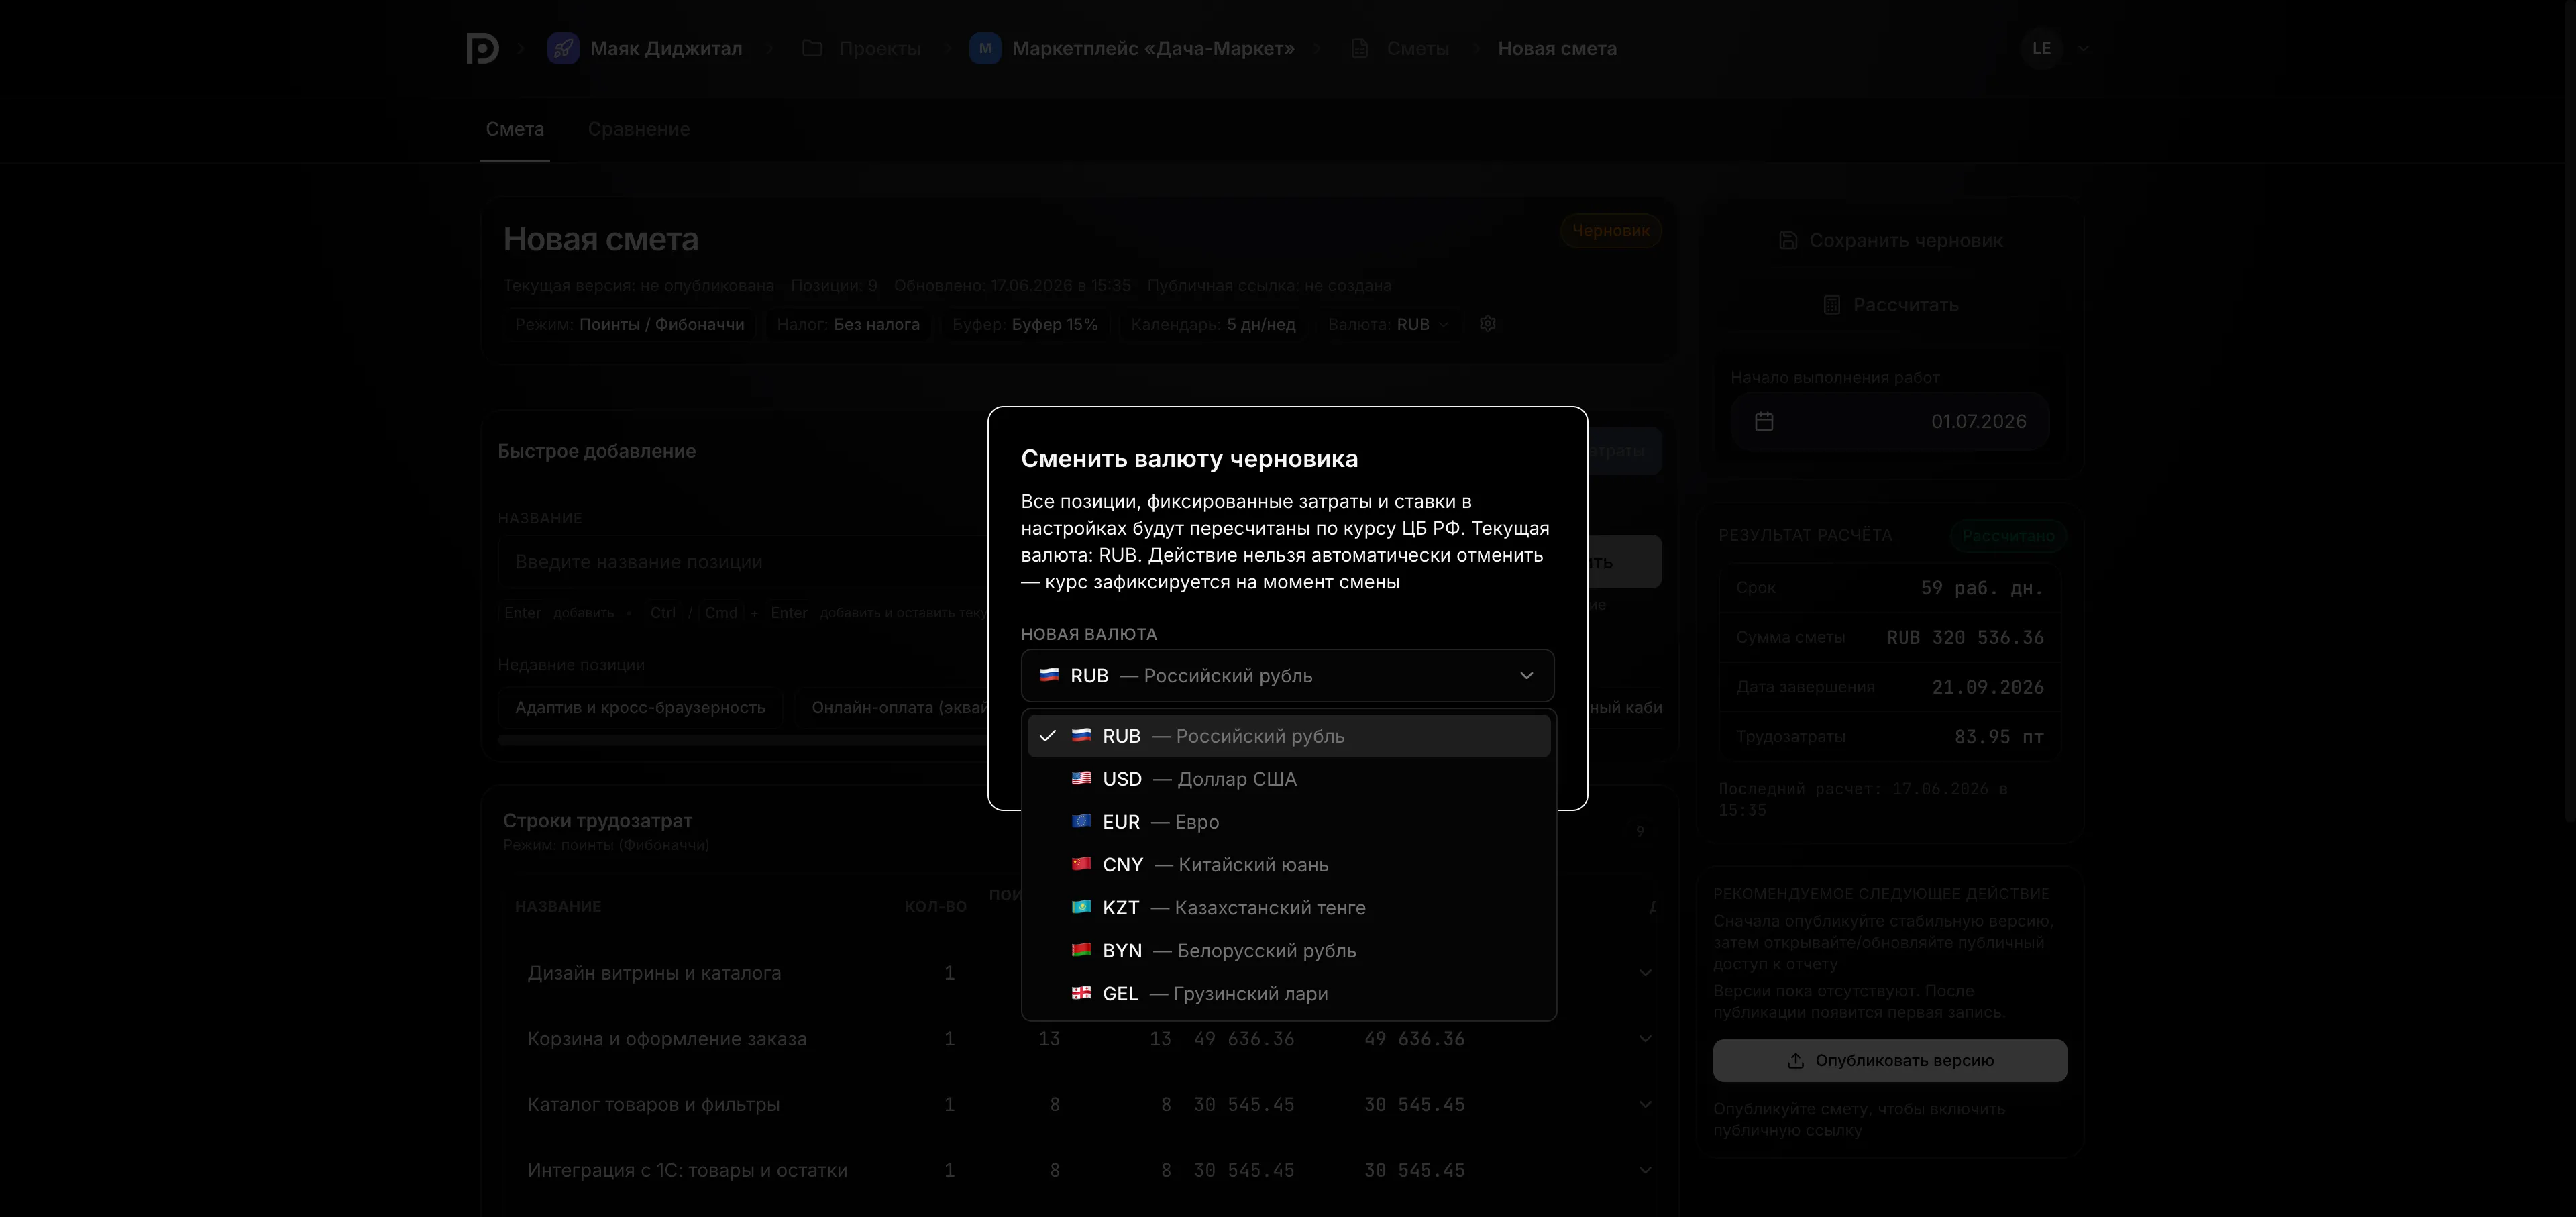Click the Корзина и оформление заказа row name
The height and width of the screenshot is (1217, 2576).
click(667, 1039)
